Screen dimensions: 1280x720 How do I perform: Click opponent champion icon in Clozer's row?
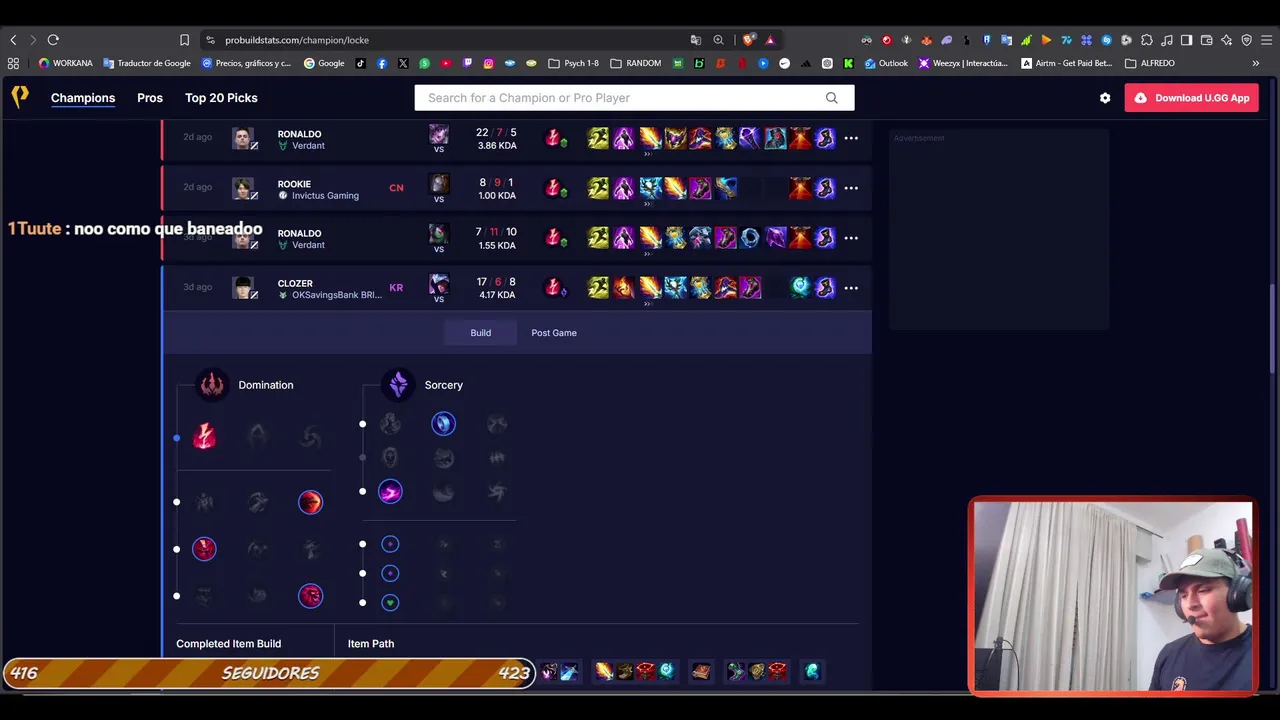pos(439,283)
